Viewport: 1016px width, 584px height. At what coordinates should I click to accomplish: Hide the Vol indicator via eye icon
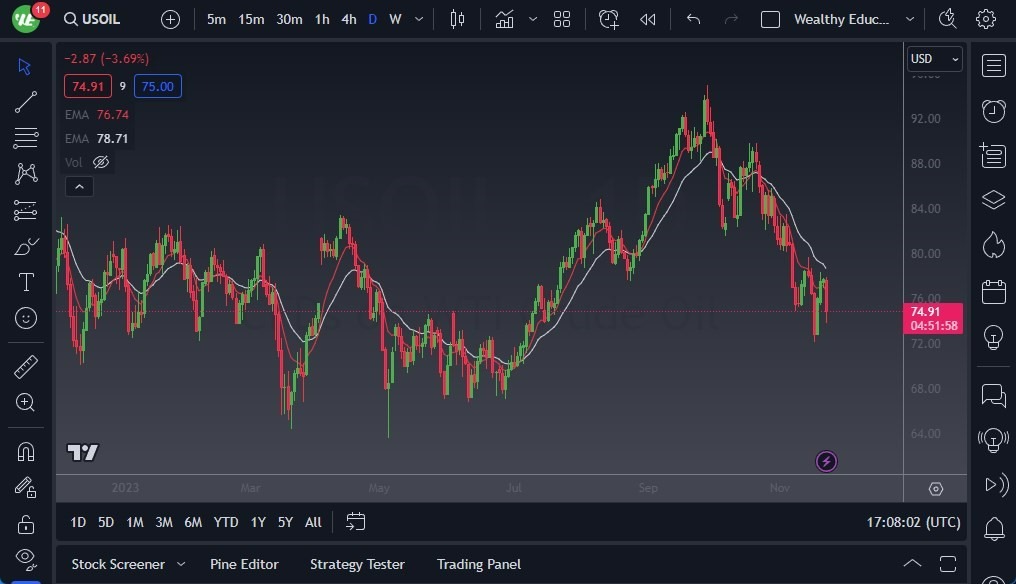point(100,162)
